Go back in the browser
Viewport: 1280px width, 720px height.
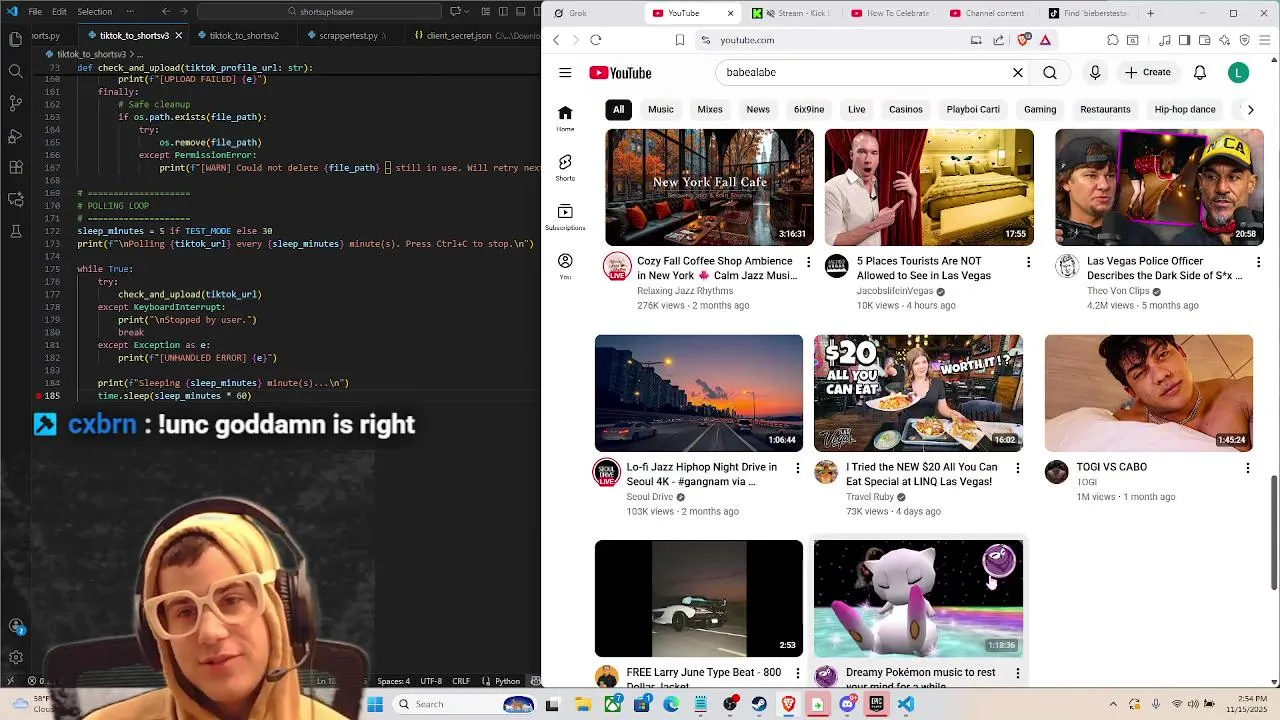[x=556, y=40]
